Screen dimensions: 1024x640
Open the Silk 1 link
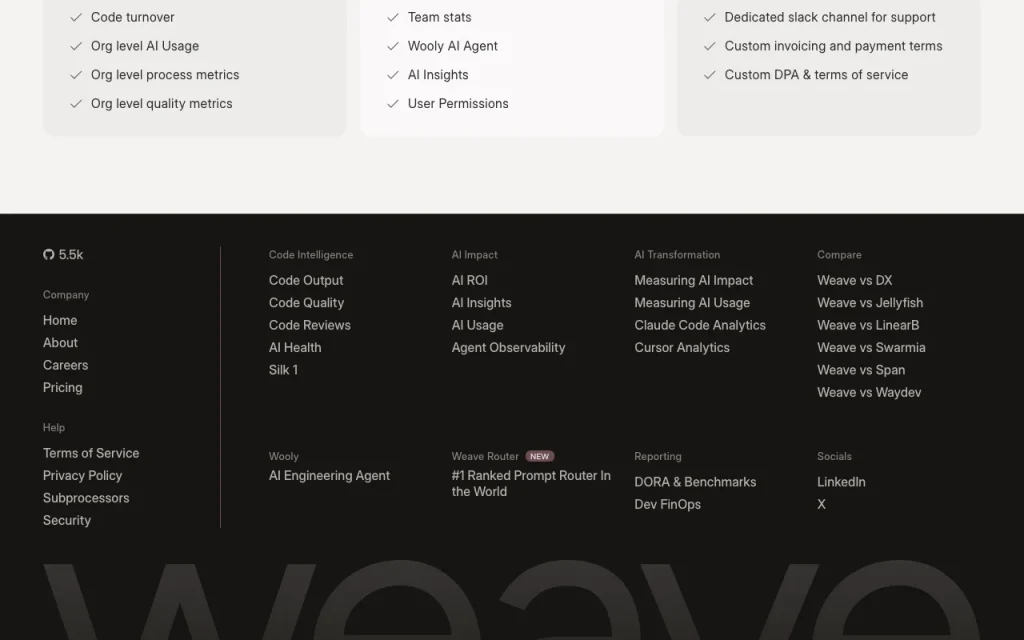click(283, 370)
